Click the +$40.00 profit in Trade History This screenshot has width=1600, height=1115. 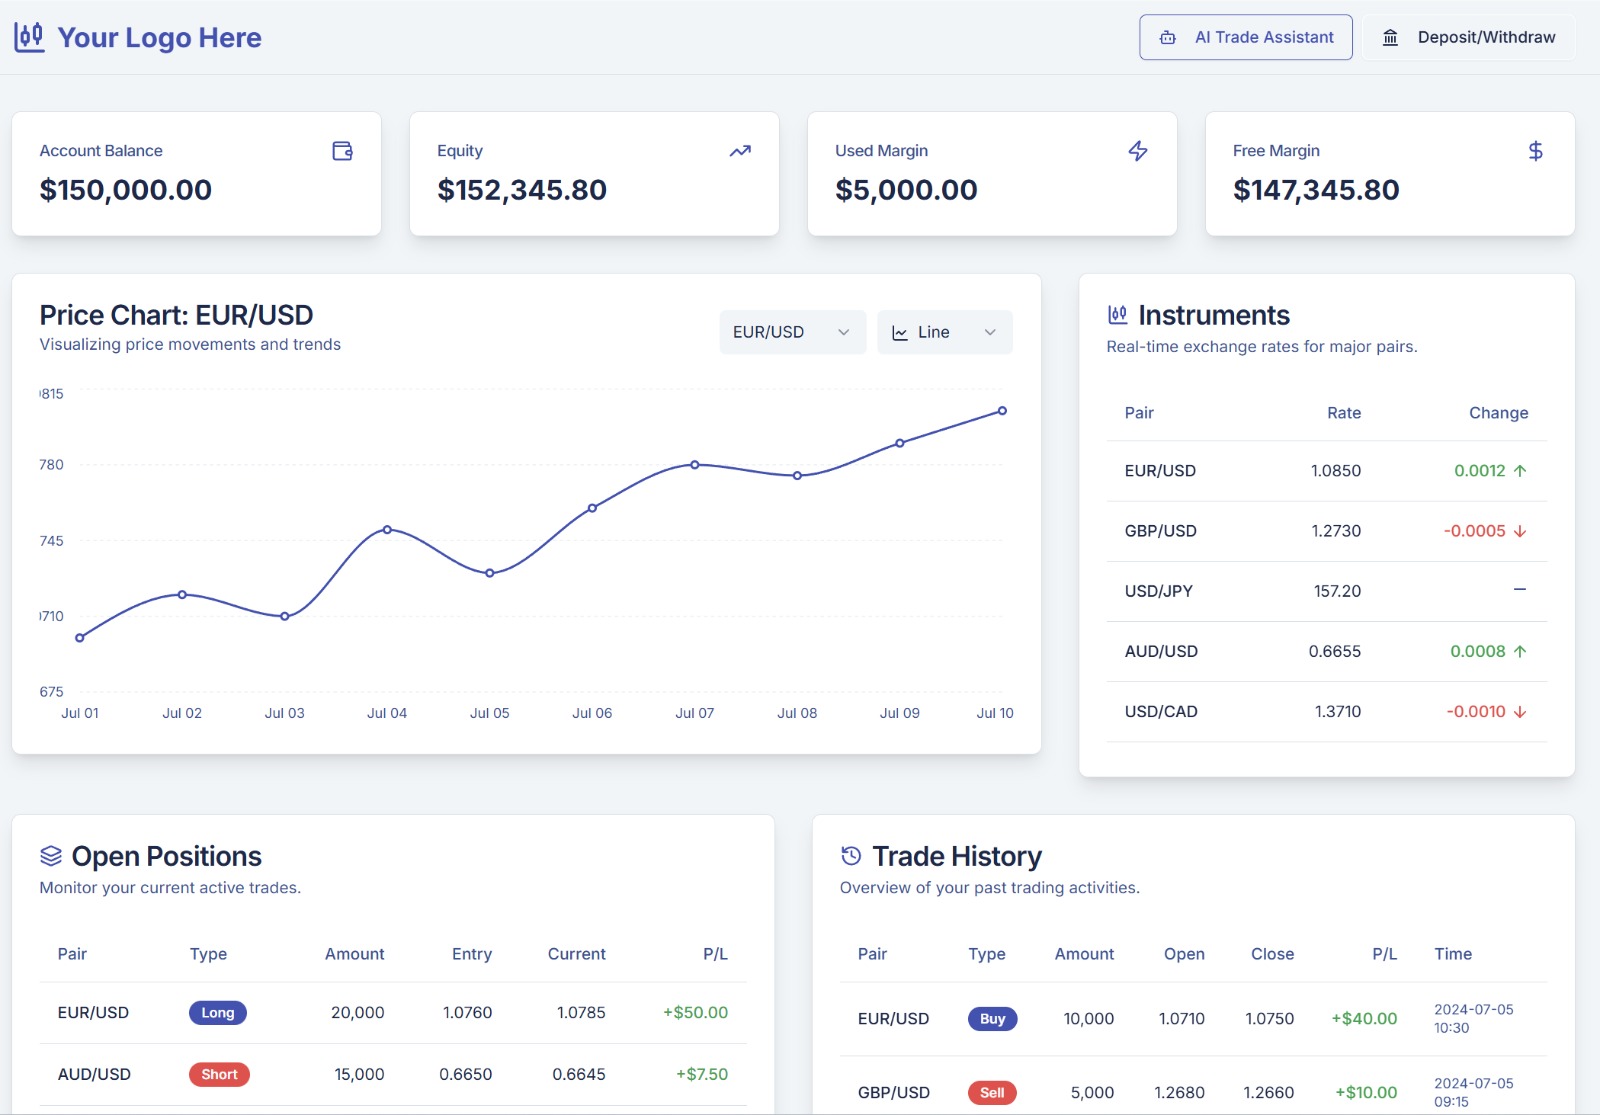coord(1364,1019)
